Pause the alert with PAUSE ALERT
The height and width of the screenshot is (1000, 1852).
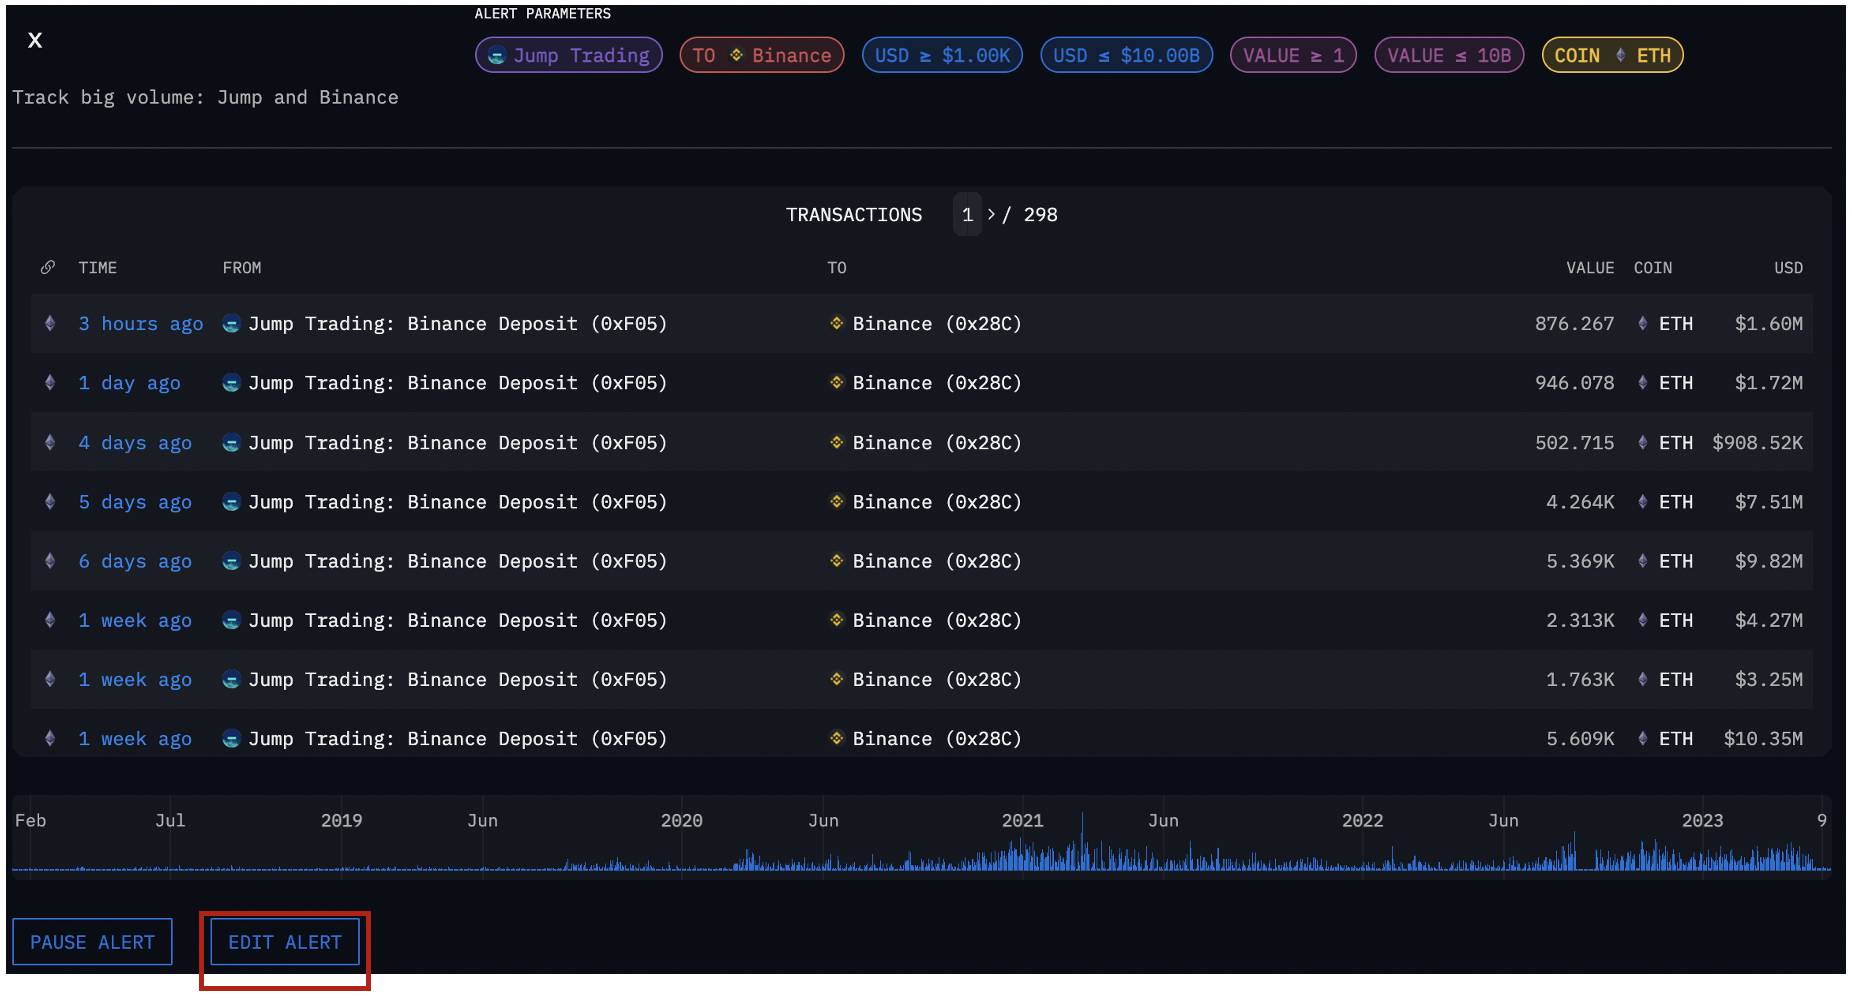pyautogui.click(x=92, y=942)
